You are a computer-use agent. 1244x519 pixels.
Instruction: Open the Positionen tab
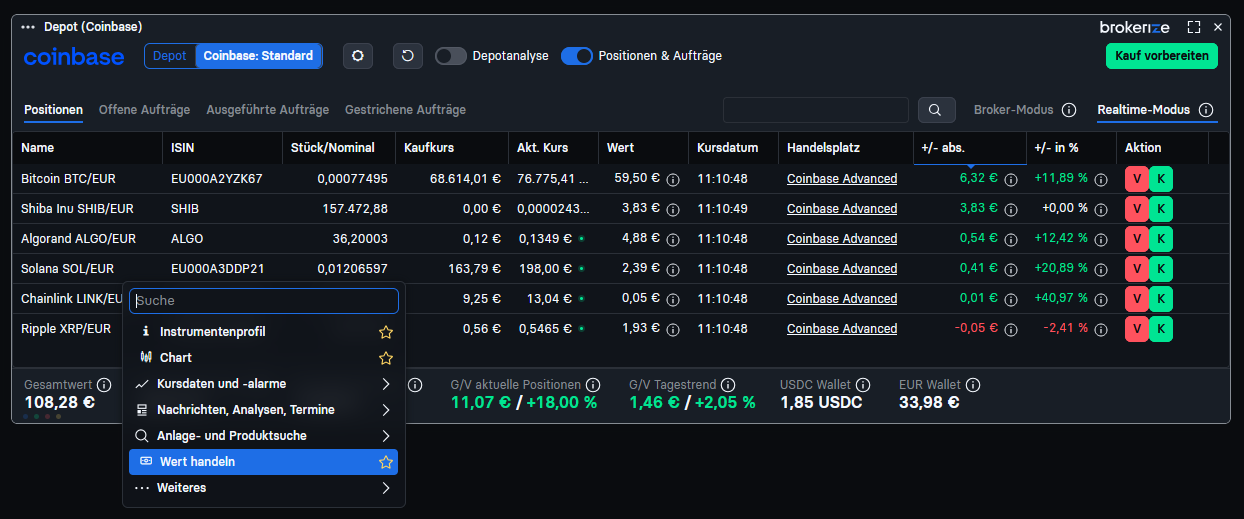(54, 110)
